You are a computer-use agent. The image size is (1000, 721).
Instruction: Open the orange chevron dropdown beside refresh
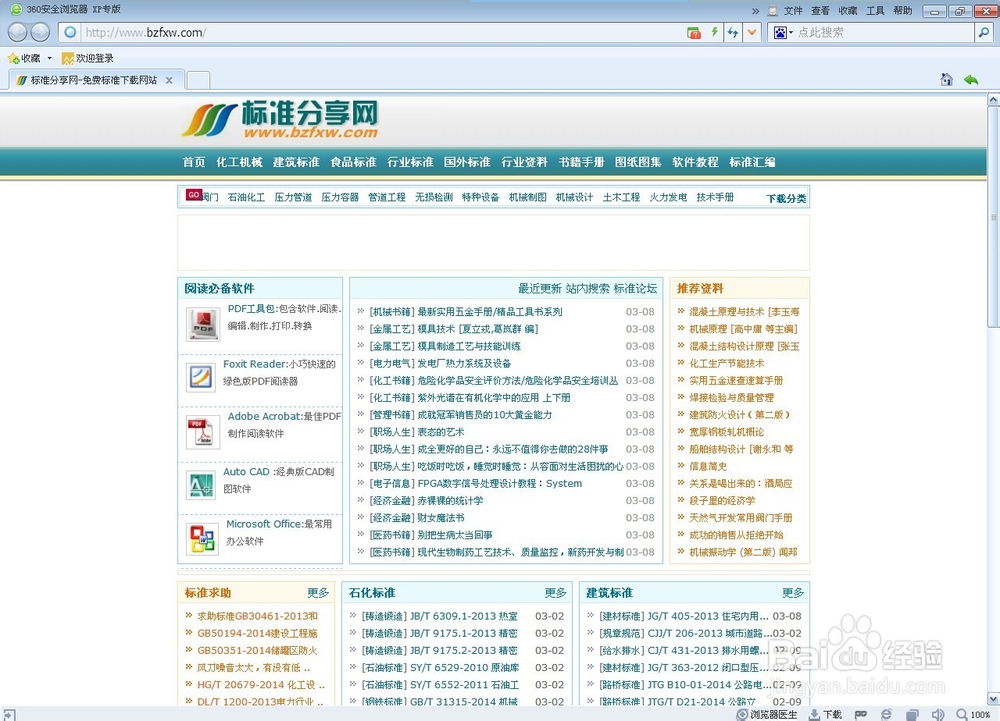(x=750, y=32)
